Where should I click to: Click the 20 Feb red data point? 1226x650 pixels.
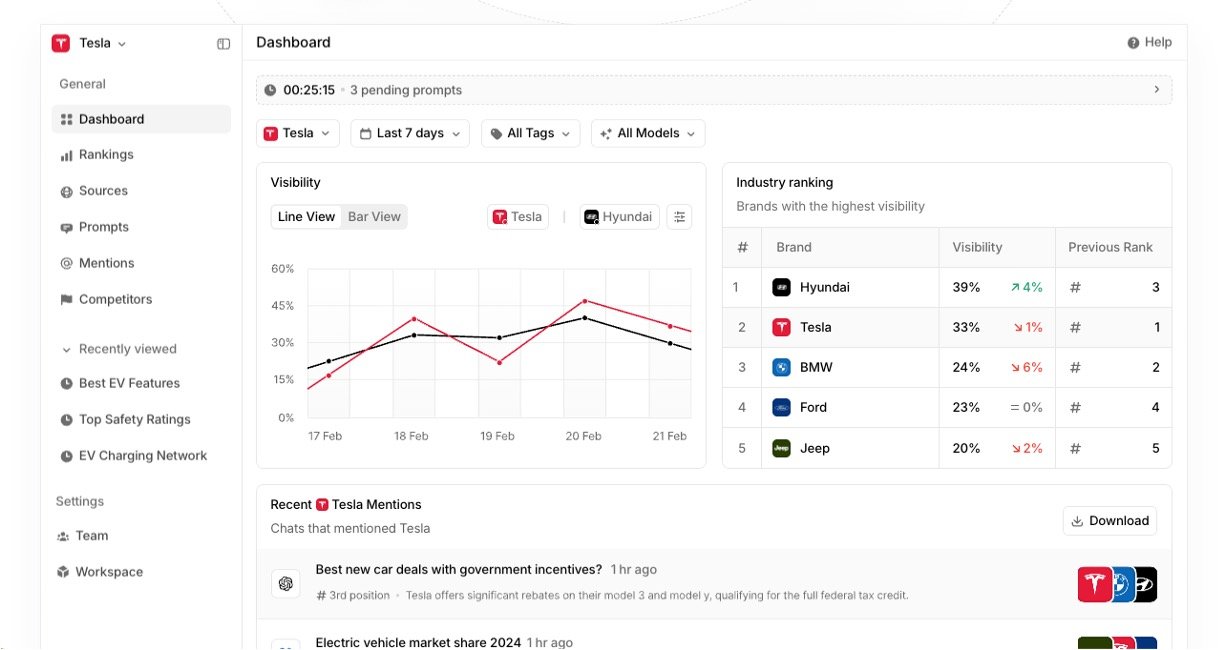tap(584, 301)
